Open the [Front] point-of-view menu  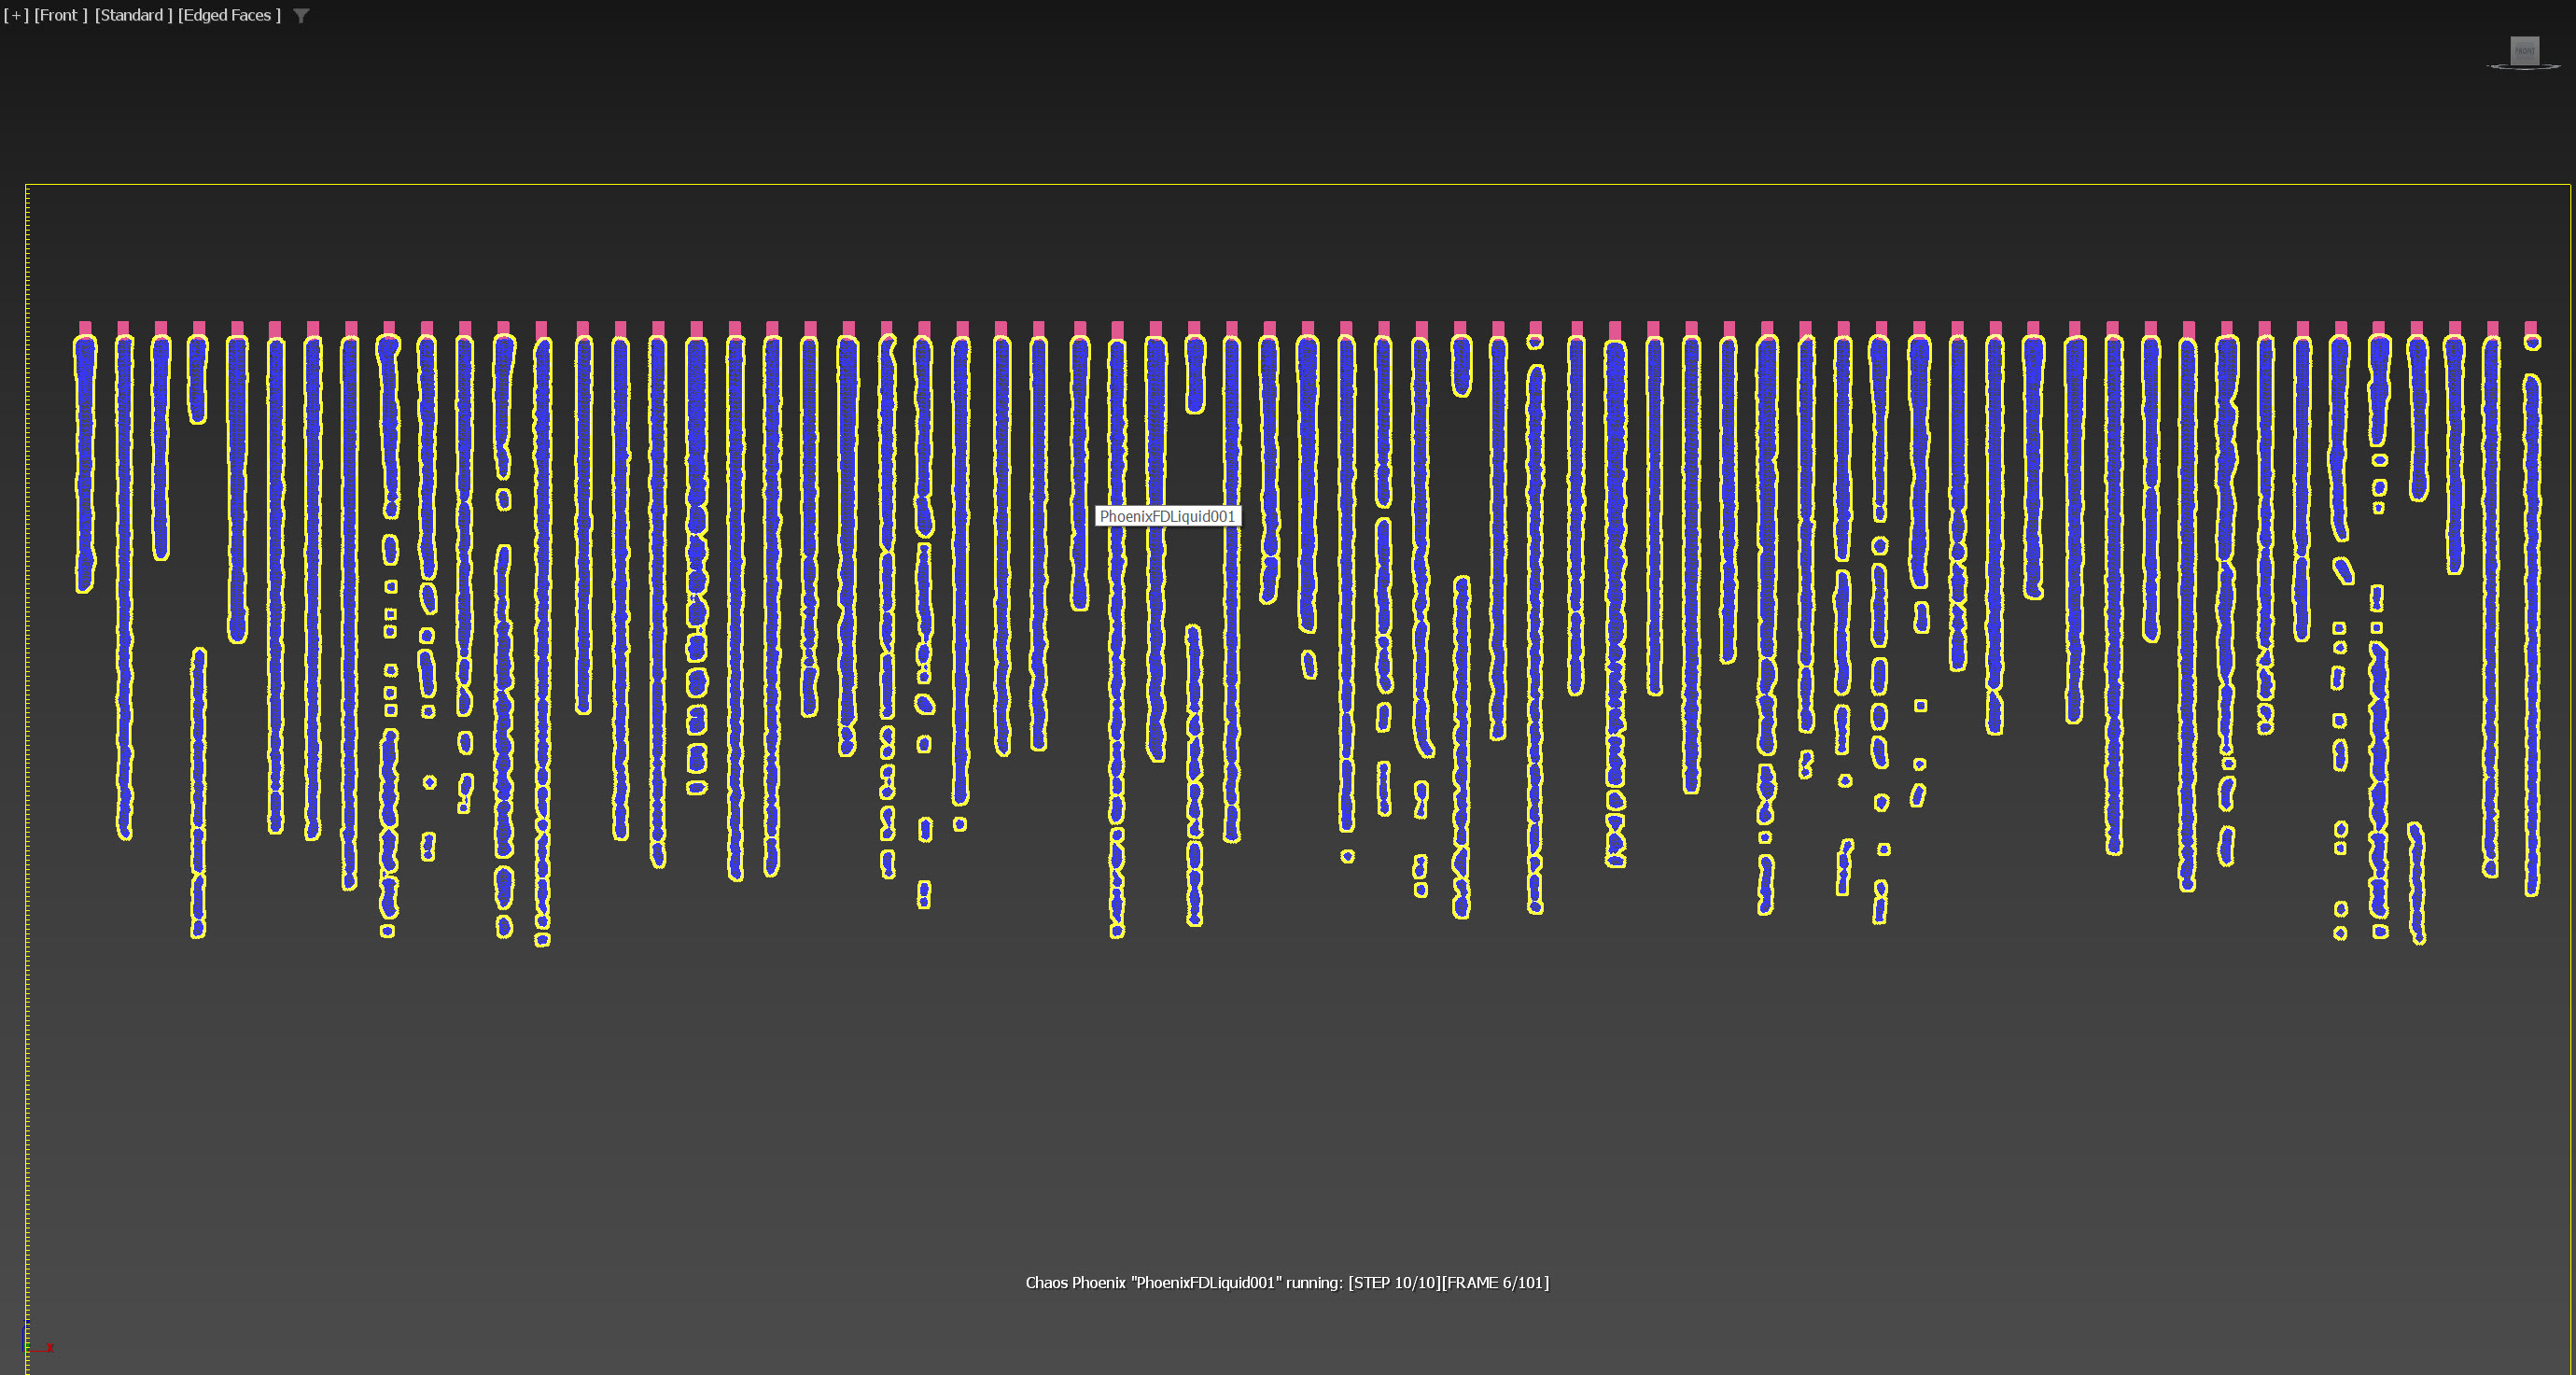coord(60,15)
